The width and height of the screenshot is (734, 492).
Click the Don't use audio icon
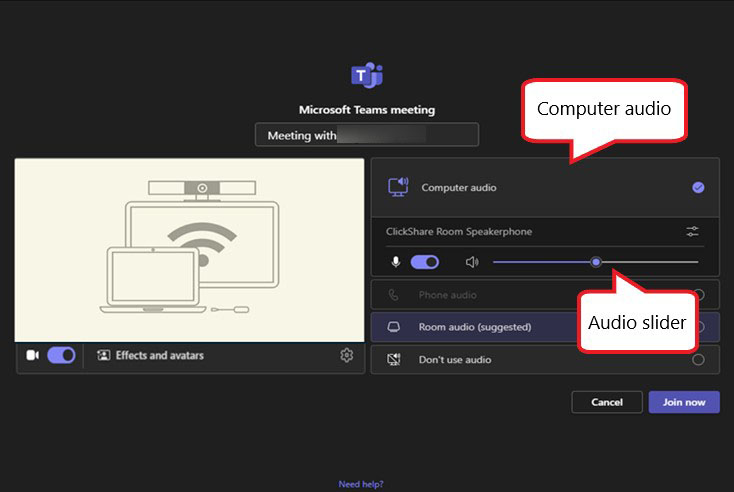click(394, 360)
